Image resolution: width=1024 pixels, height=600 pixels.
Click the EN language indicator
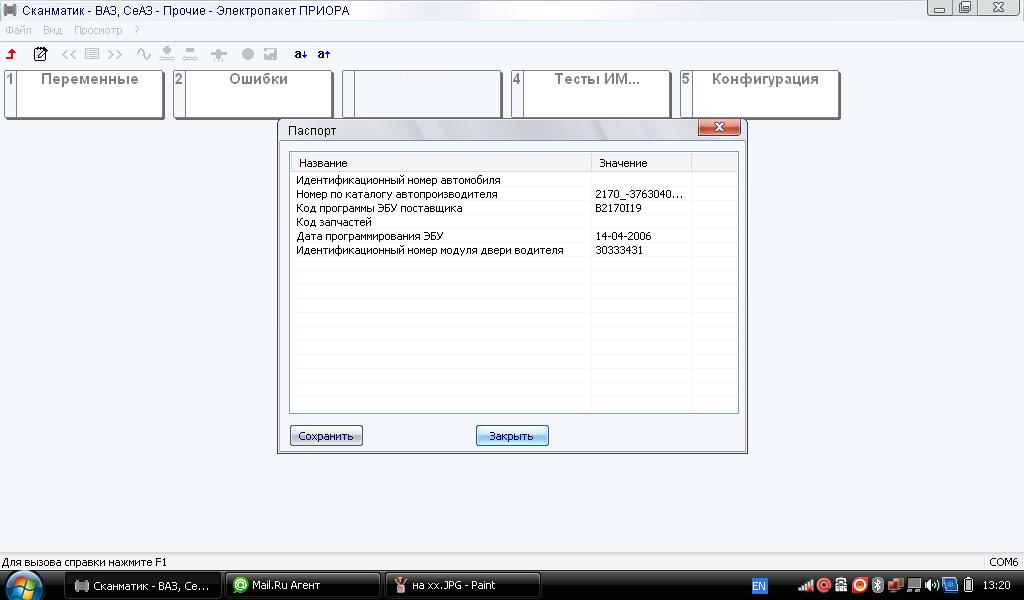(759, 586)
